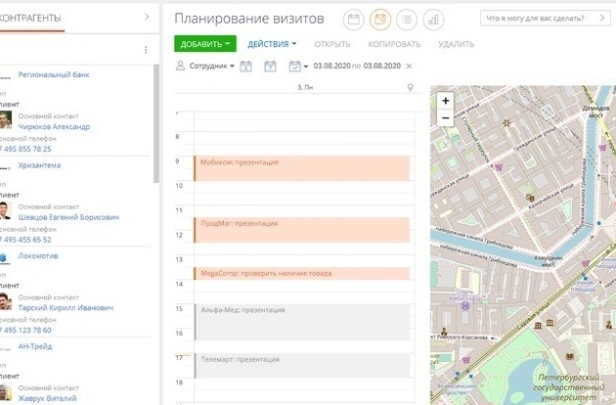Viewport: 616px width, 405px height.
Task: Open the Действия dropdown menu
Action: point(272,44)
